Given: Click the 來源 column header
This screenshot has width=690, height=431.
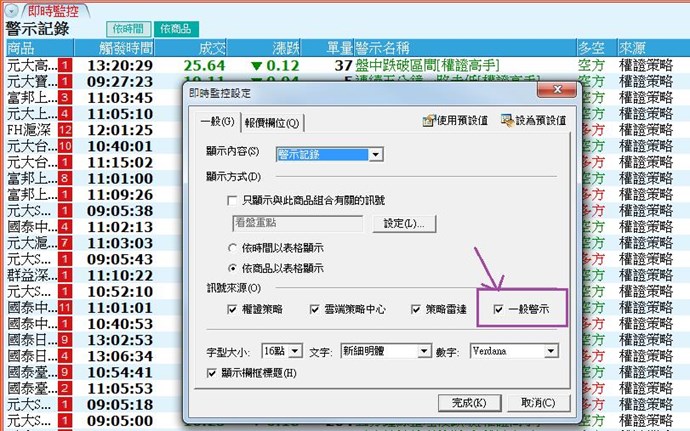Looking at the screenshot, I should 653,48.
